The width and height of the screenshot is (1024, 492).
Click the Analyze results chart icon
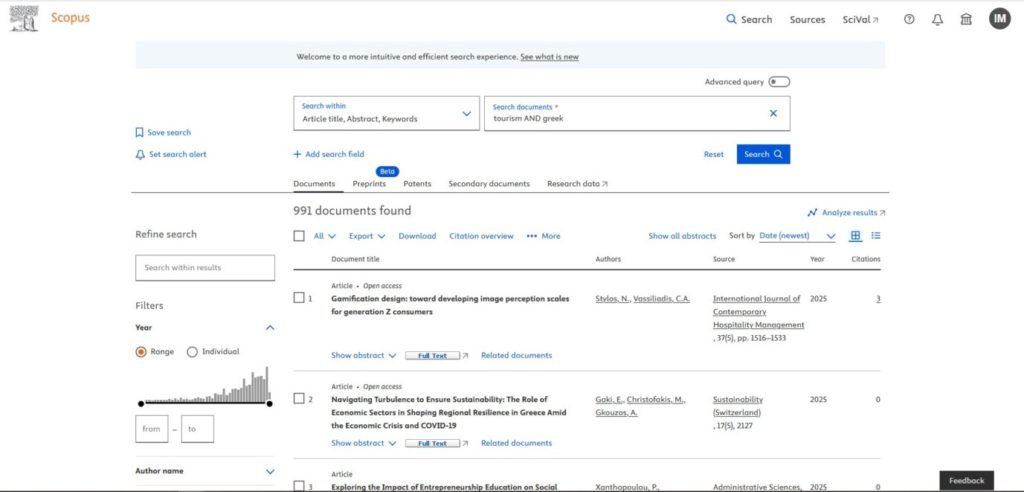point(812,212)
